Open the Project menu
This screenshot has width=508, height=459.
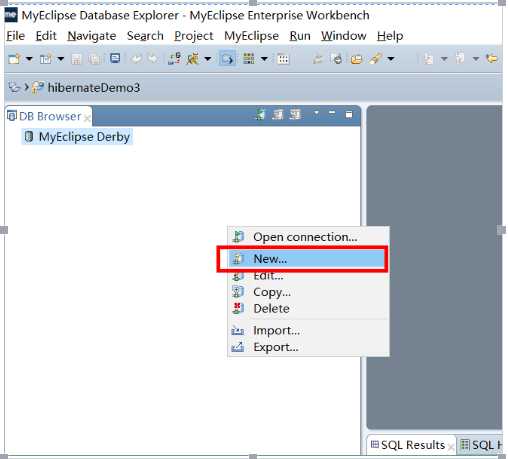pyautogui.click(x=194, y=36)
